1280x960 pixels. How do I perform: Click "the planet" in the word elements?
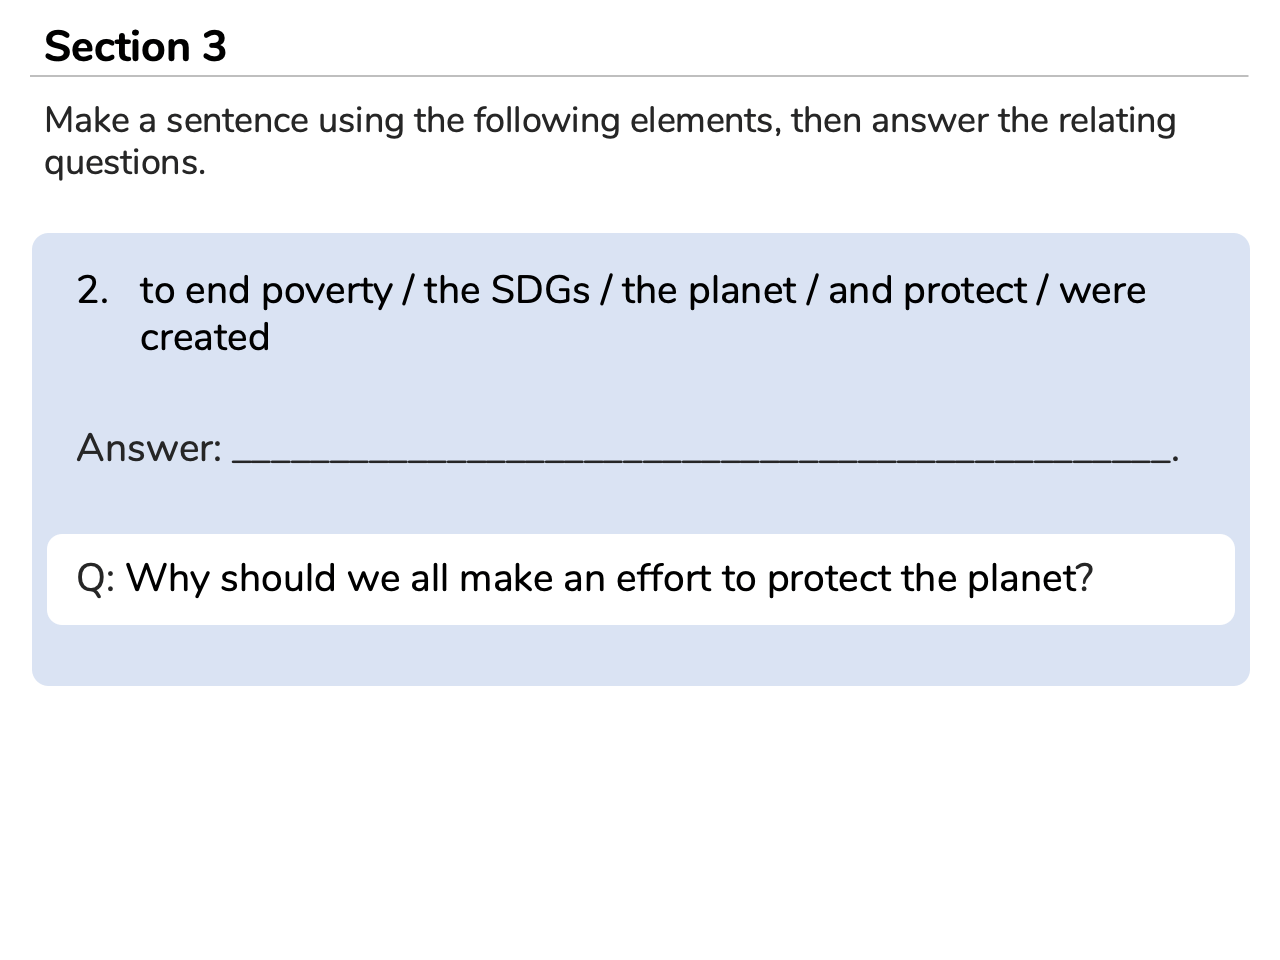pyautogui.click(x=709, y=291)
